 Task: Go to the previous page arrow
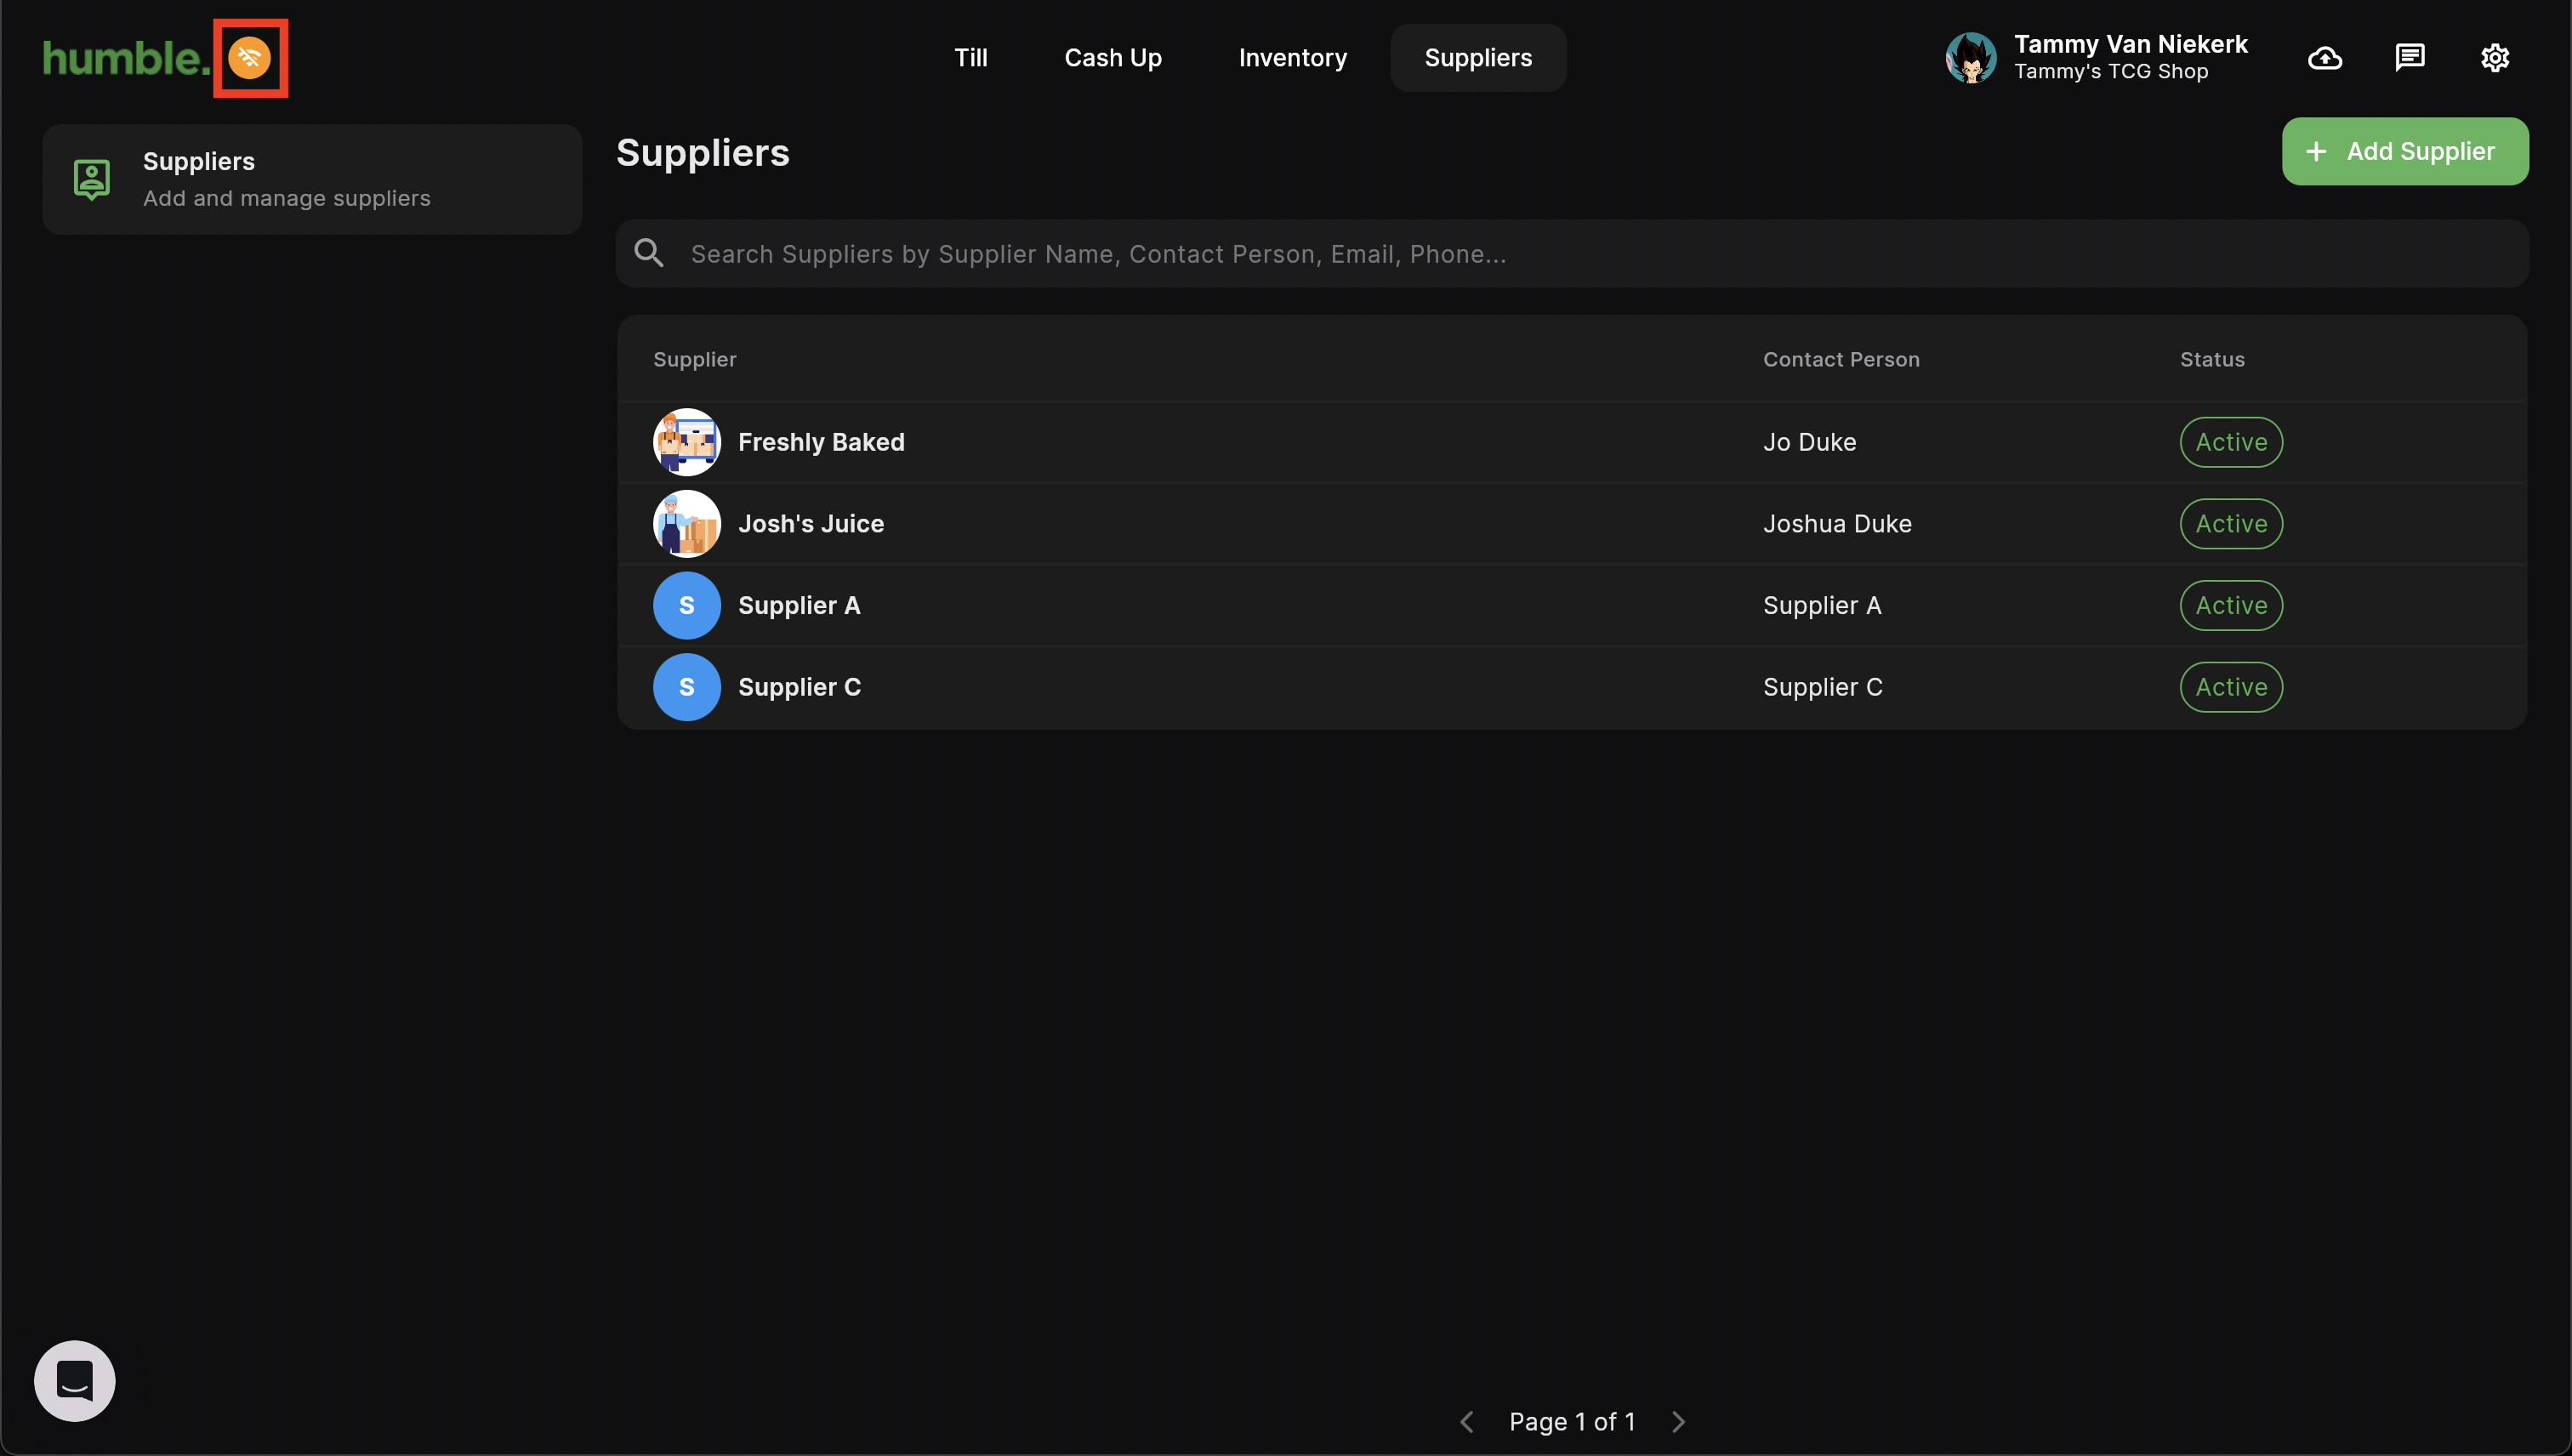click(x=1467, y=1421)
